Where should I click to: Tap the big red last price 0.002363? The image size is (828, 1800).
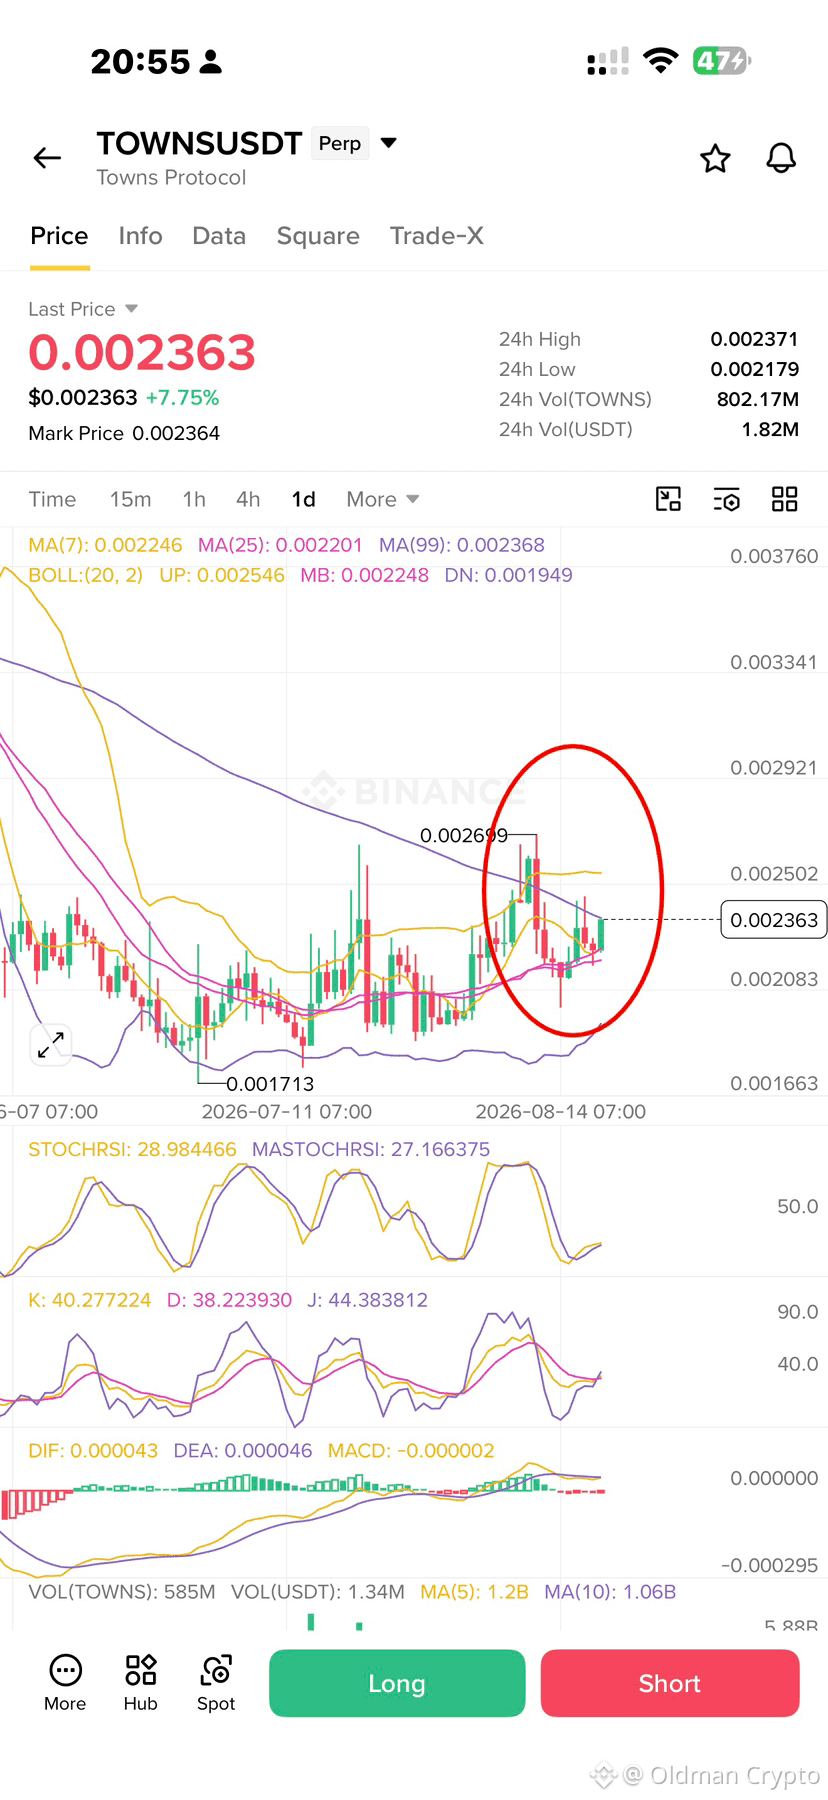point(142,353)
